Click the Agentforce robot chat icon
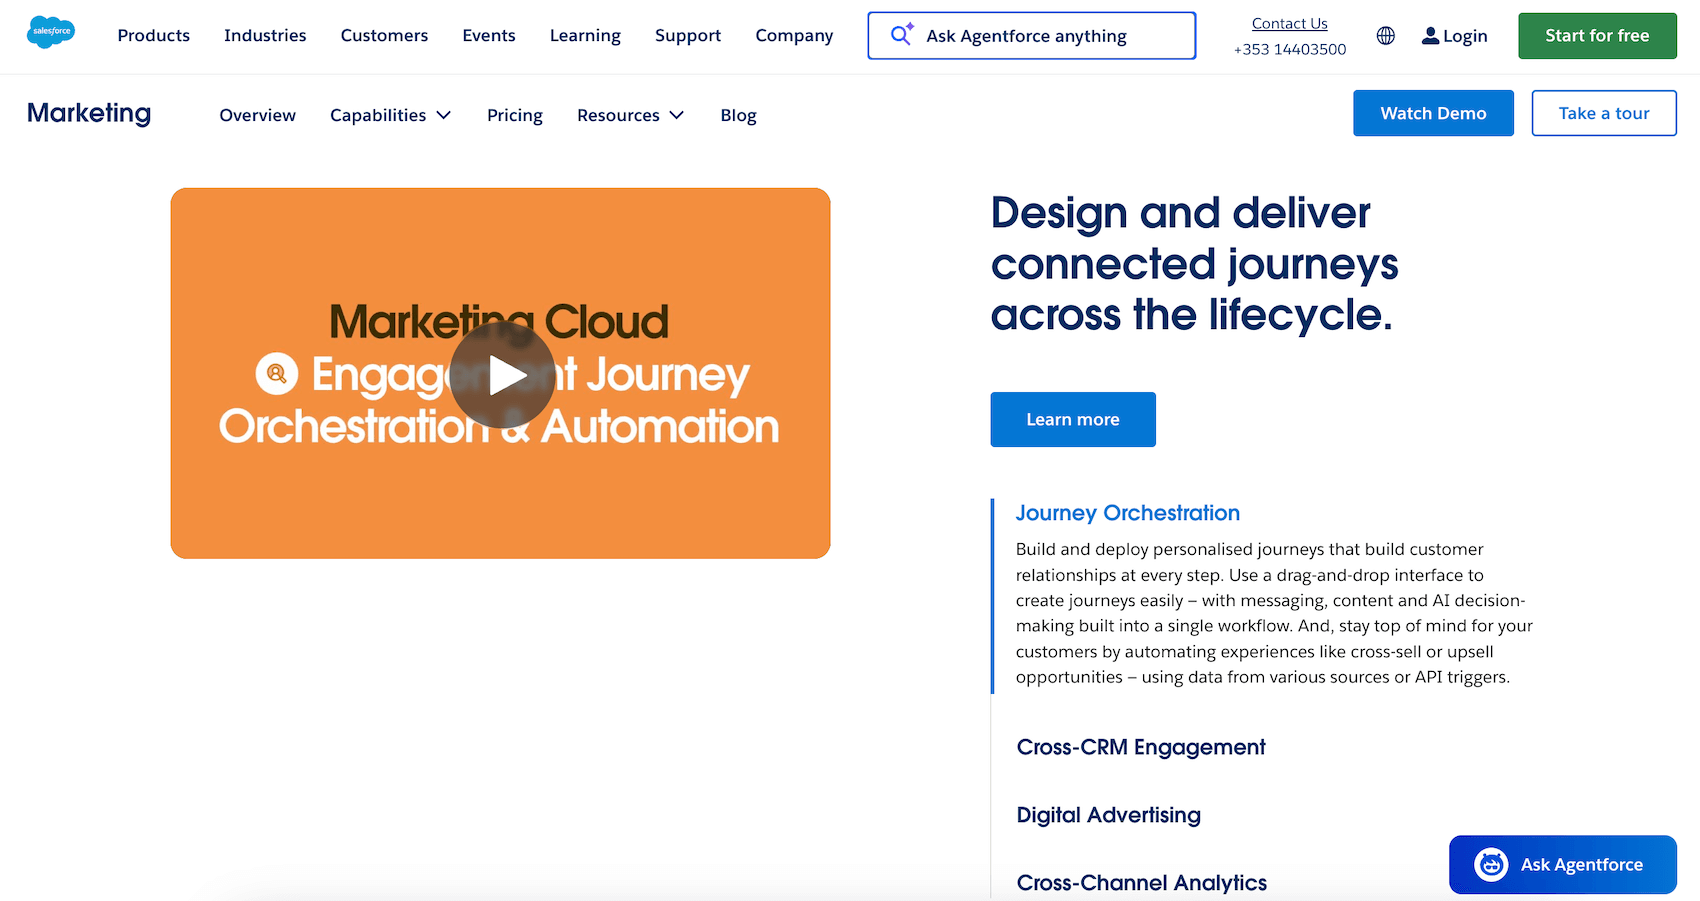 [1491, 865]
